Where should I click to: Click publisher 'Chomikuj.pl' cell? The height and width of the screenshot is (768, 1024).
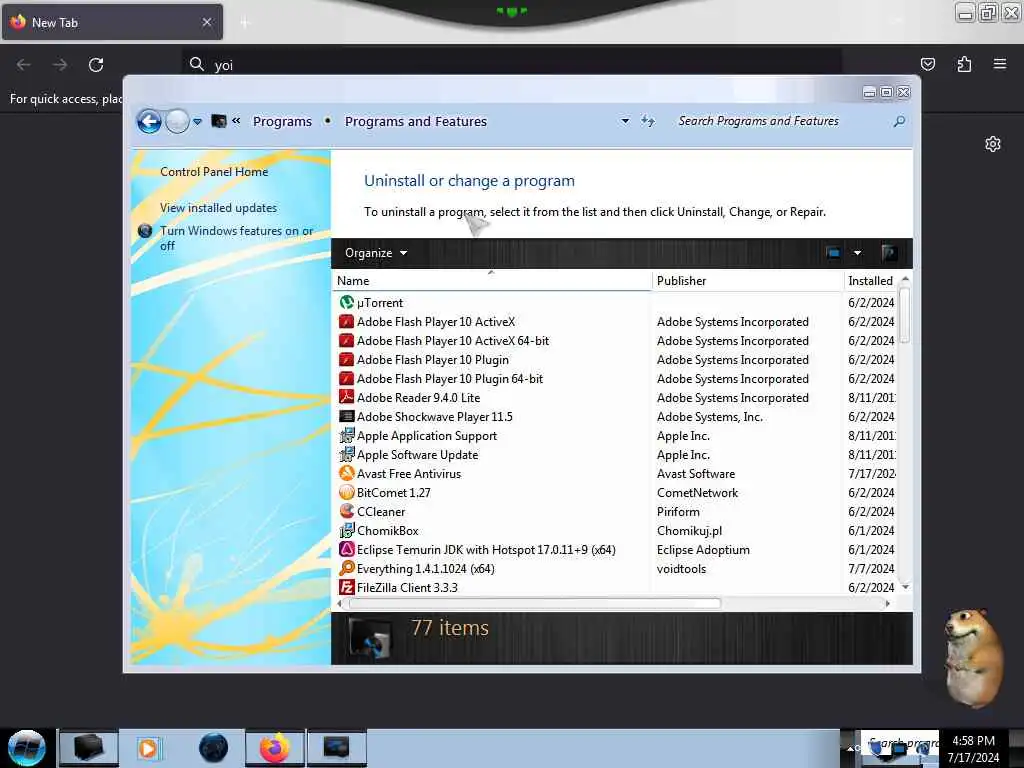(x=689, y=530)
